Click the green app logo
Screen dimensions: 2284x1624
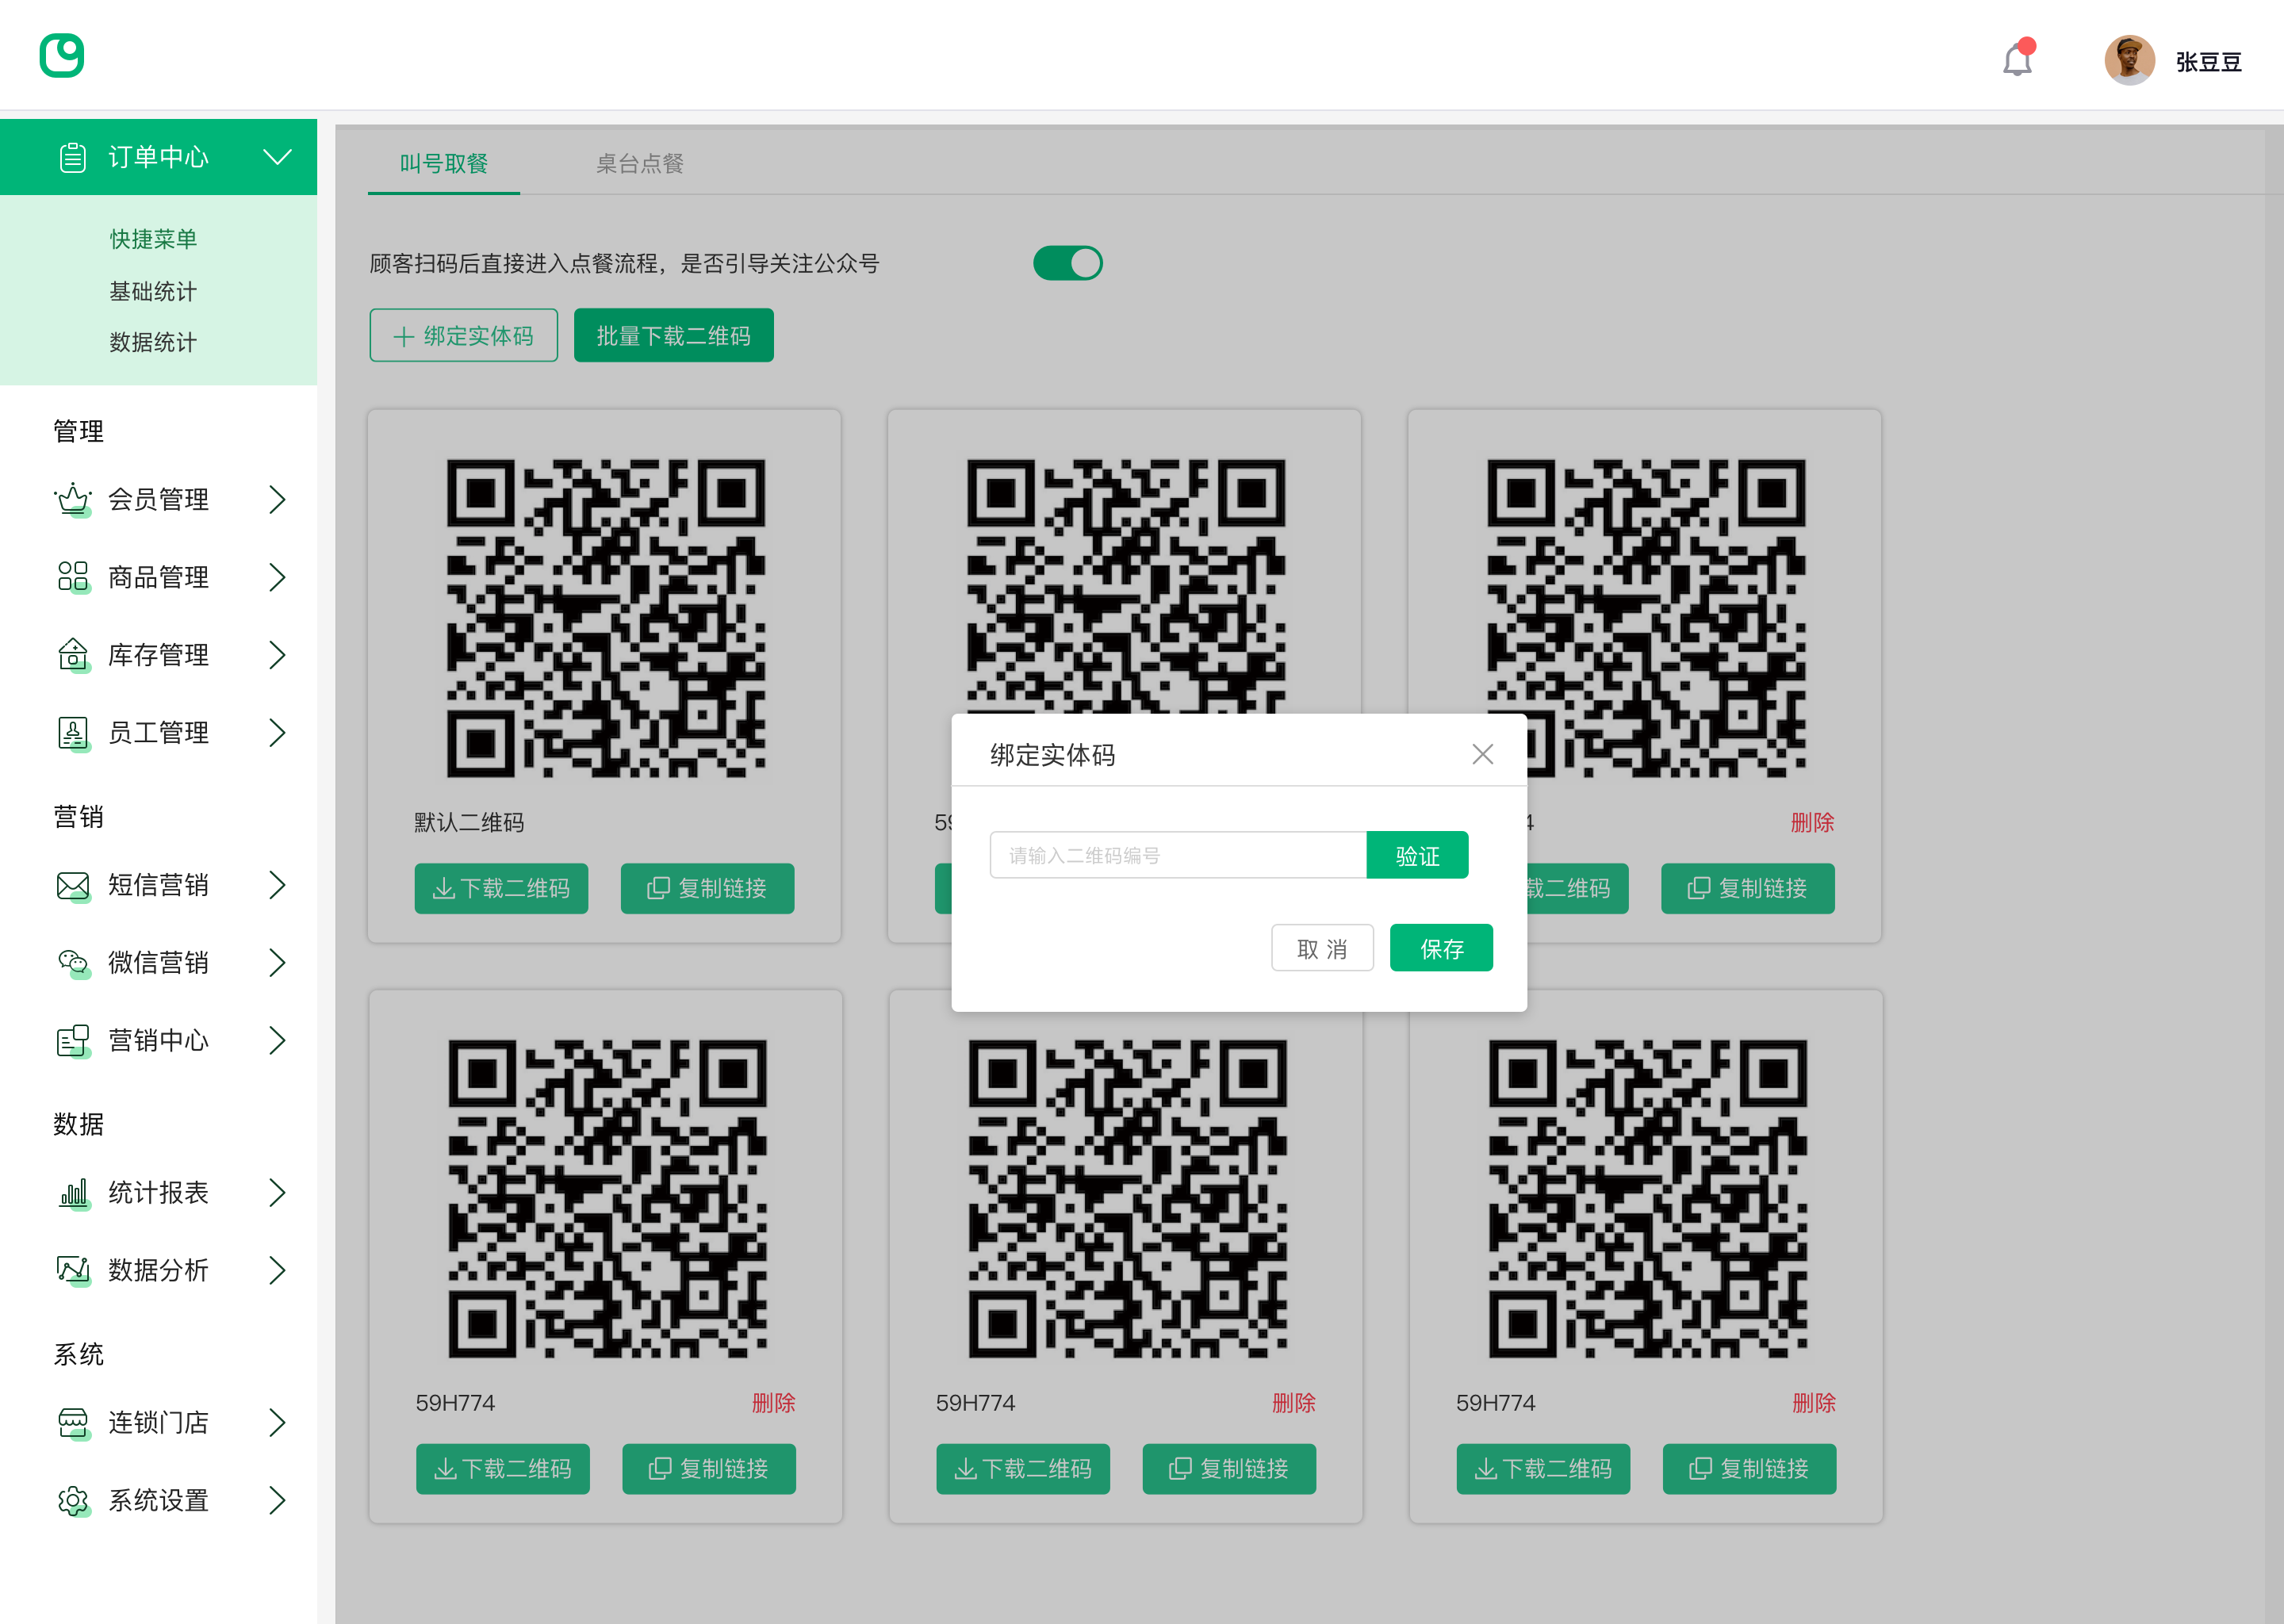(62, 55)
